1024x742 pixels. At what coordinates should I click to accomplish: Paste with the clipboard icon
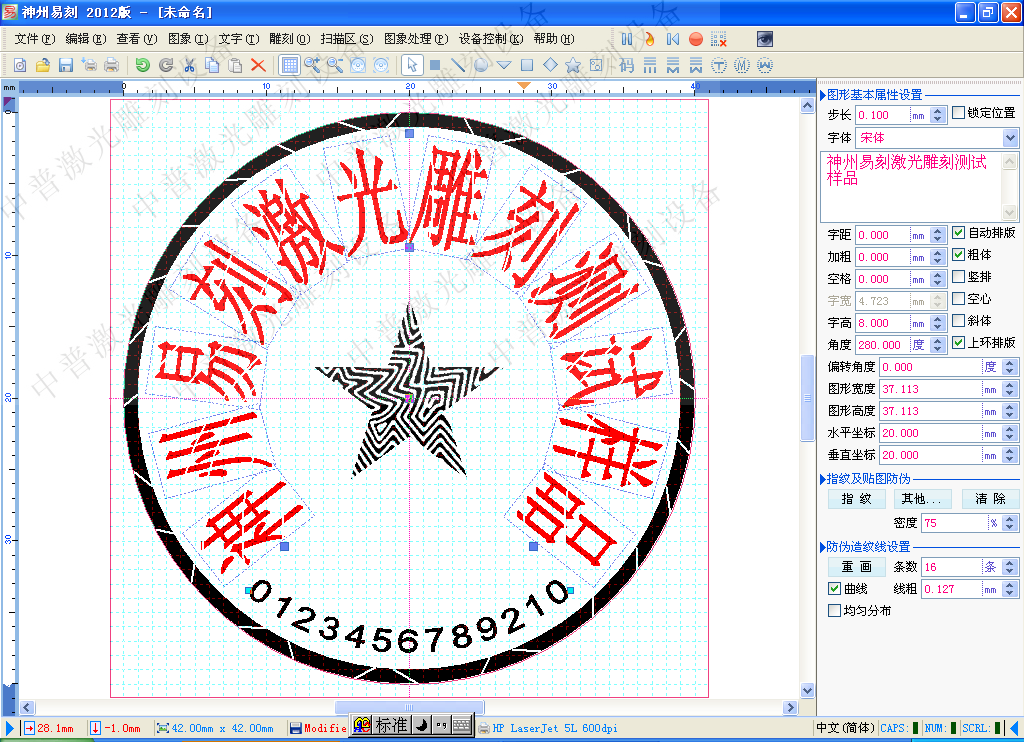(235, 65)
